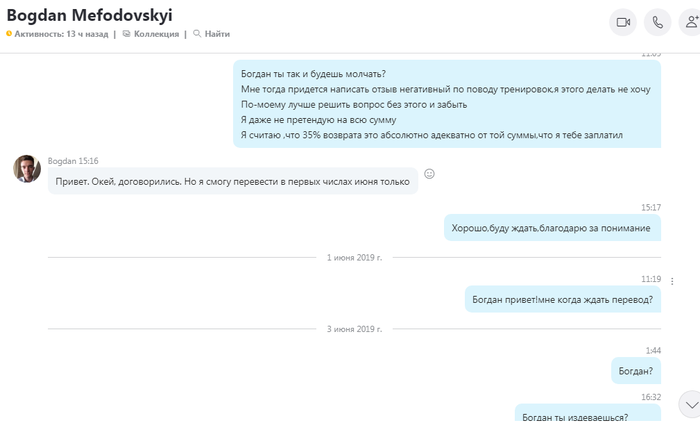Select the "Хорошо,буду ждать" message bubble
The image size is (700, 423).
coord(552,228)
